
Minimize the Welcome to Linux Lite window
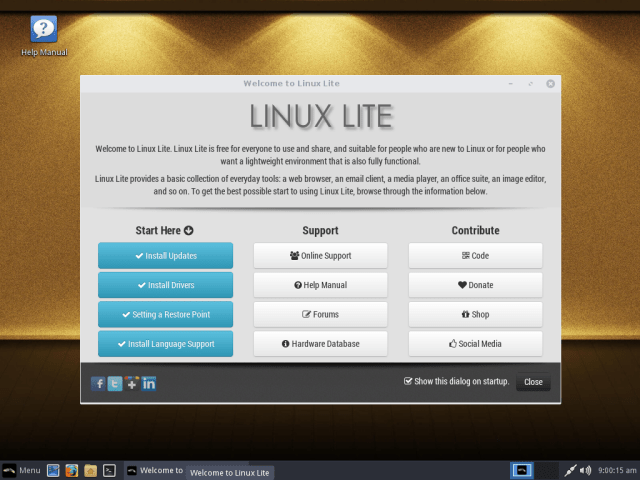point(511,84)
